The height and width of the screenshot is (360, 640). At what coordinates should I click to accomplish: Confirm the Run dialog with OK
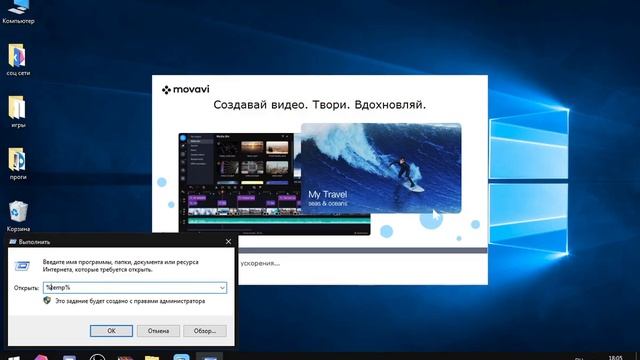click(111, 331)
